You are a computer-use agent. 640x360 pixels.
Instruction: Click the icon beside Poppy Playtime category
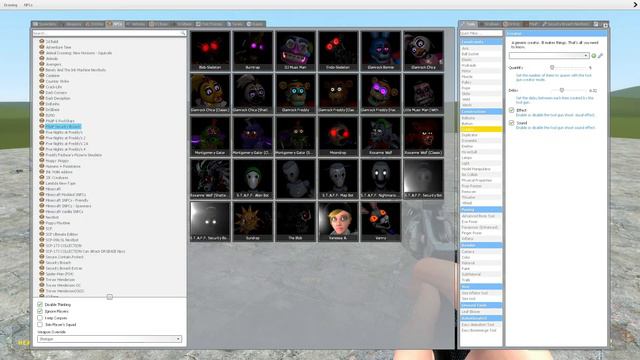pyautogui.click(x=42, y=223)
